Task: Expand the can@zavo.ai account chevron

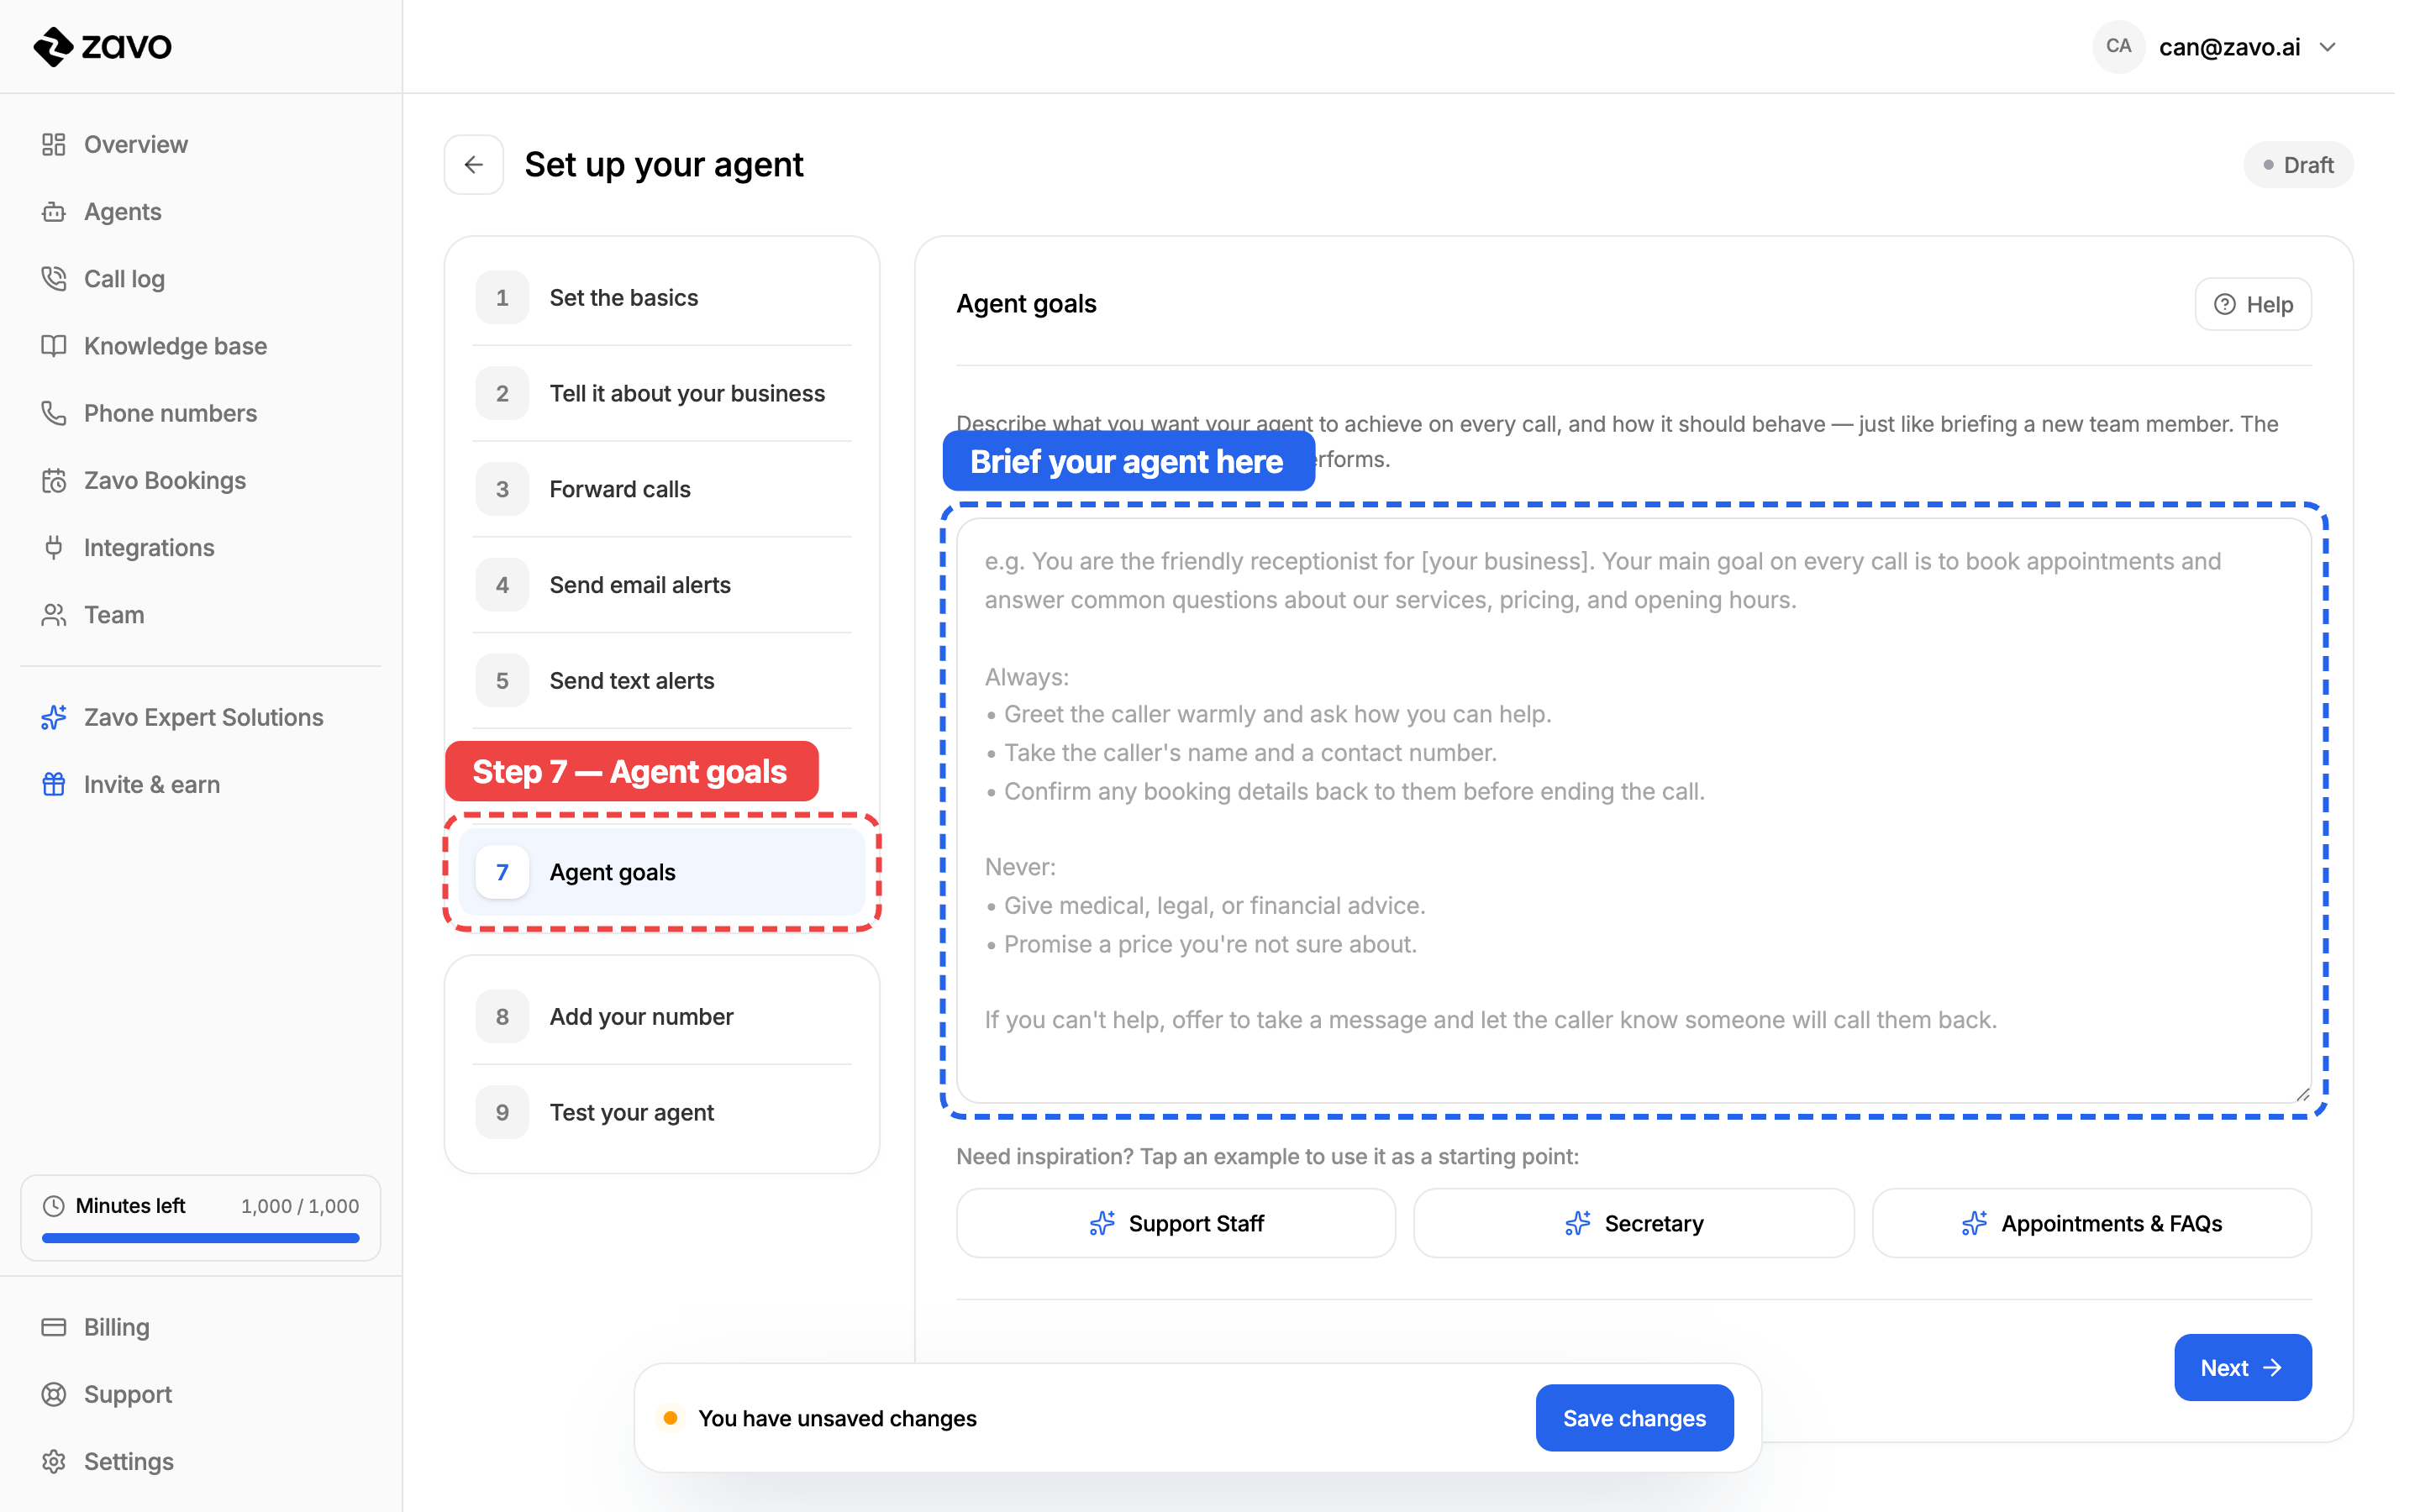Action: (2328, 47)
